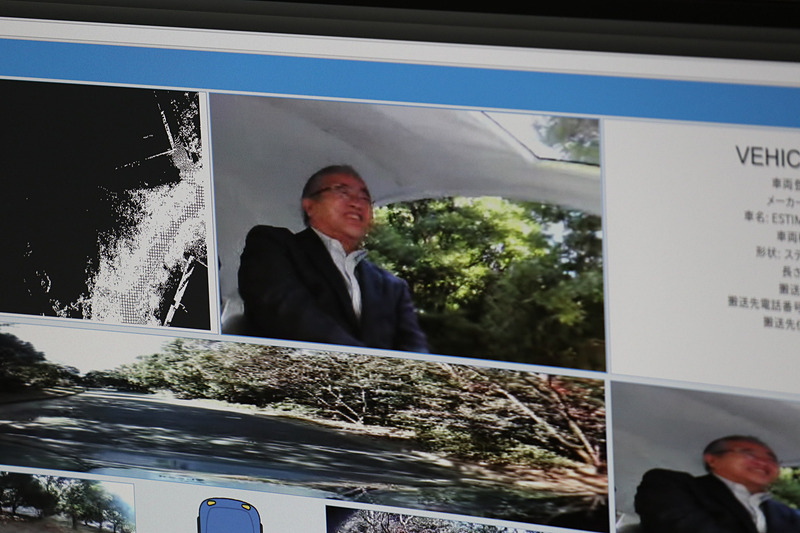Open the black-and-white point cloud map panel
Image resolution: width=800 pixels, height=533 pixels.
[x=104, y=202]
